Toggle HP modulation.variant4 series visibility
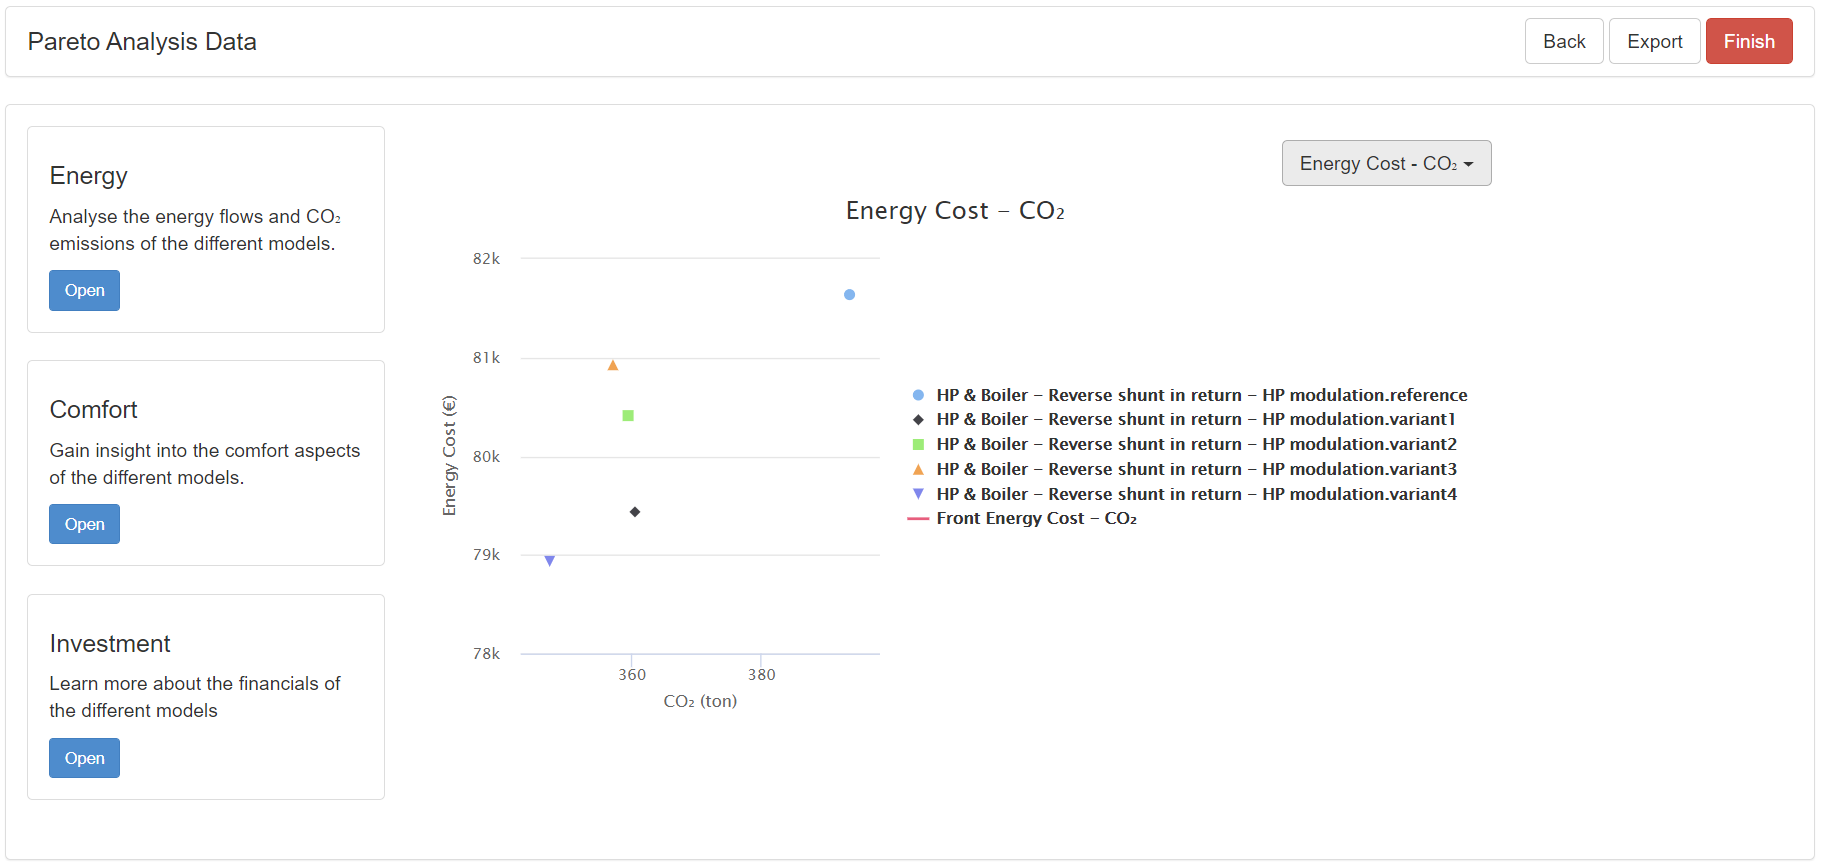The image size is (1821, 865). point(1196,494)
